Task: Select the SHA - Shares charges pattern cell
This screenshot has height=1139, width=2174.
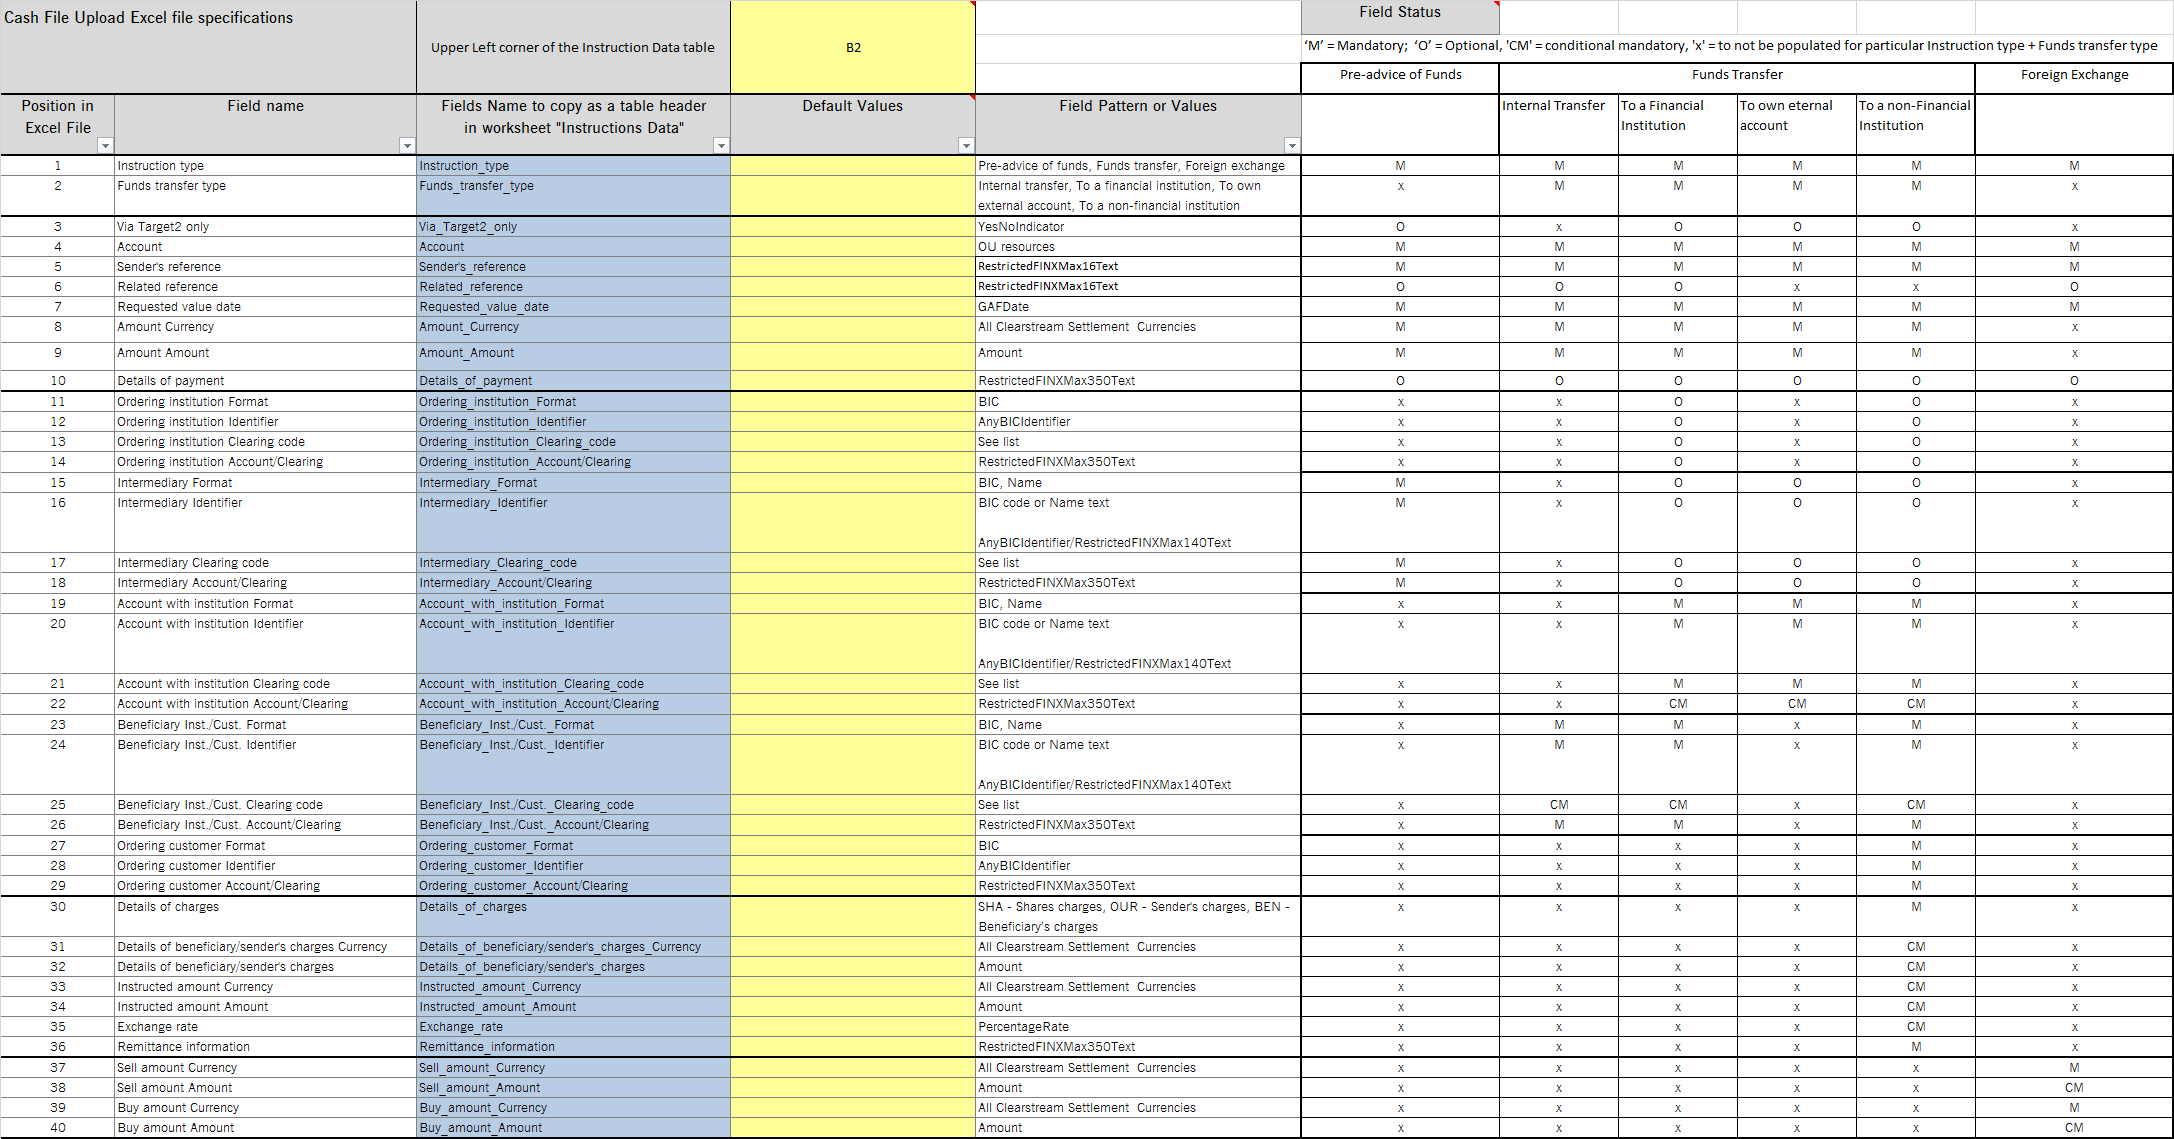Action: coord(1138,917)
